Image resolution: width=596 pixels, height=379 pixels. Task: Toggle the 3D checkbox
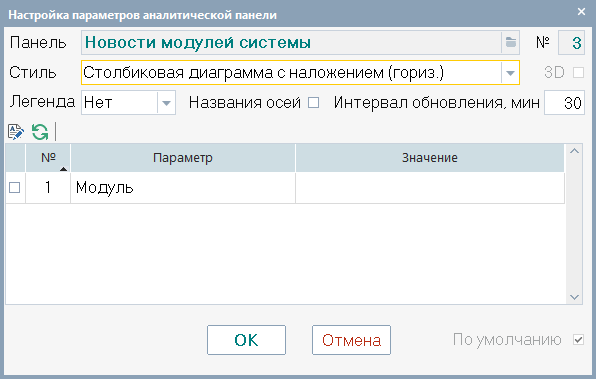pyautogui.click(x=578, y=72)
